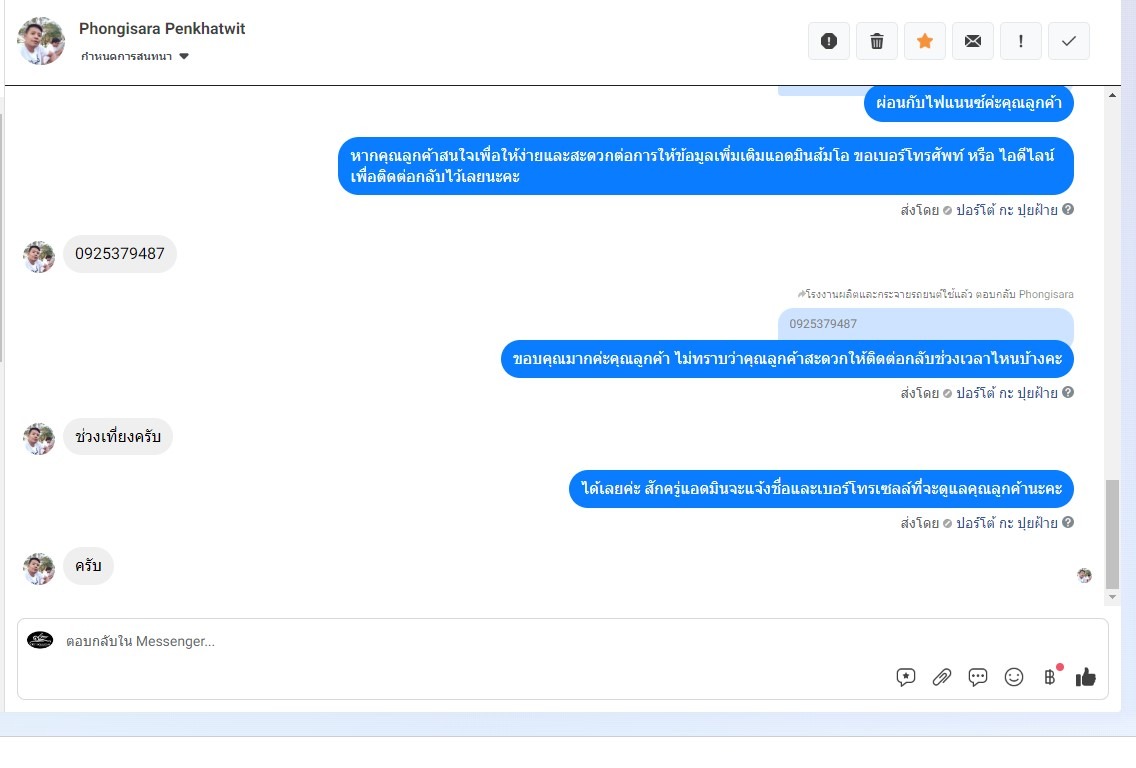
Task: Delete conversation using the trash can icon
Action: click(877, 41)
